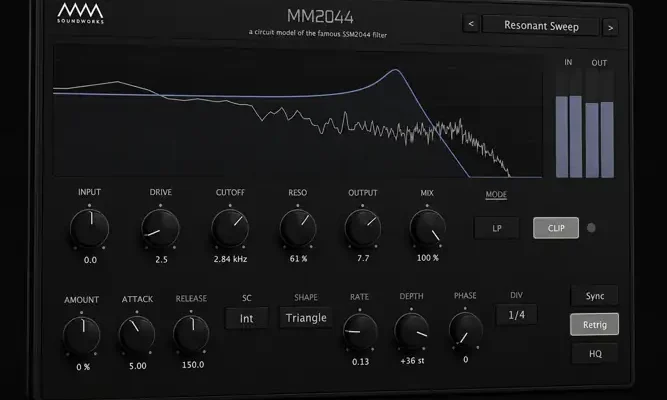Click the 0 phase value

click(466, 360)
